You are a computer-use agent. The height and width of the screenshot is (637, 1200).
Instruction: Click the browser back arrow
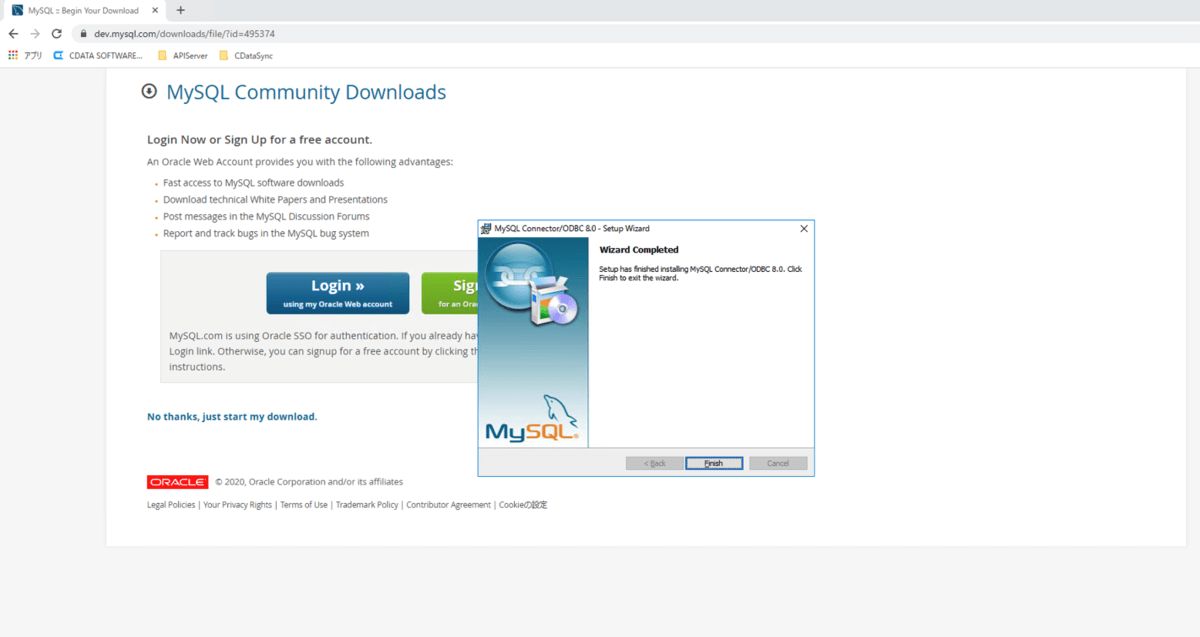tap(13, 33)
